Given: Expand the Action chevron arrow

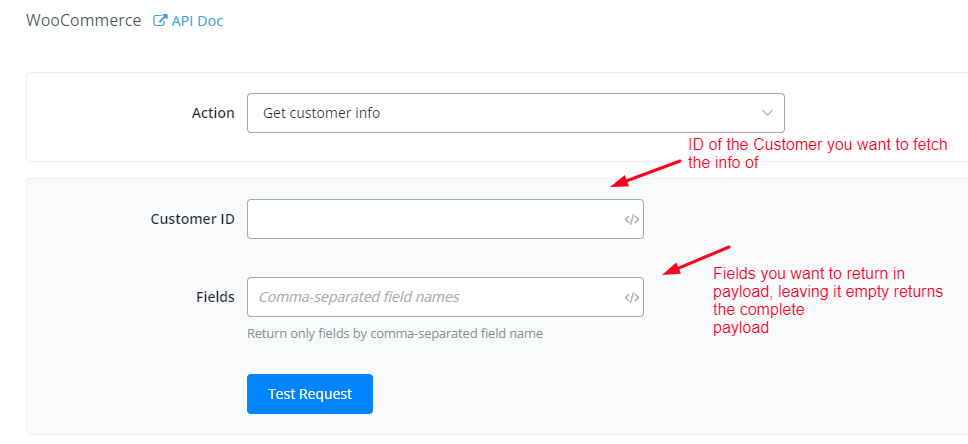Looking at the screenshot, I should pyautogui.click(x=767, y=113).
